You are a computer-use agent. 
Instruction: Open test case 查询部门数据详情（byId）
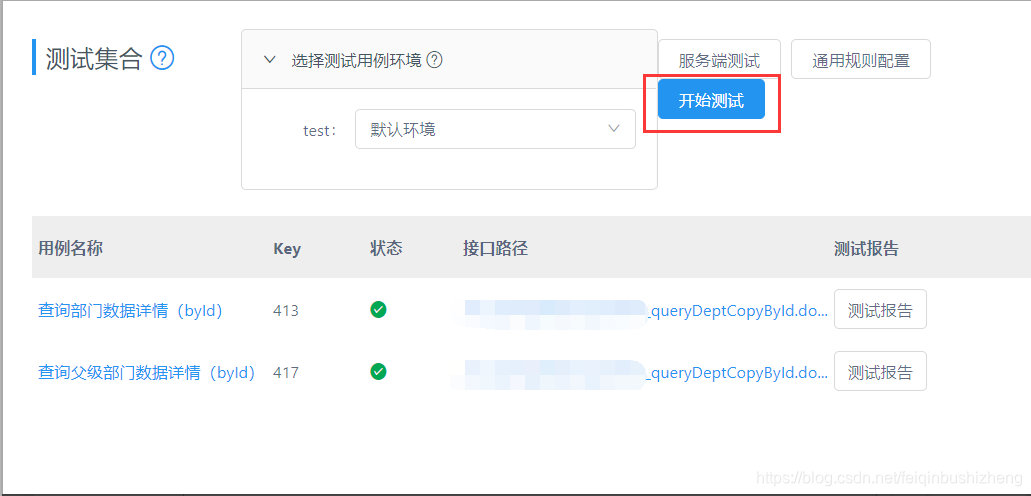click(131, 310)
